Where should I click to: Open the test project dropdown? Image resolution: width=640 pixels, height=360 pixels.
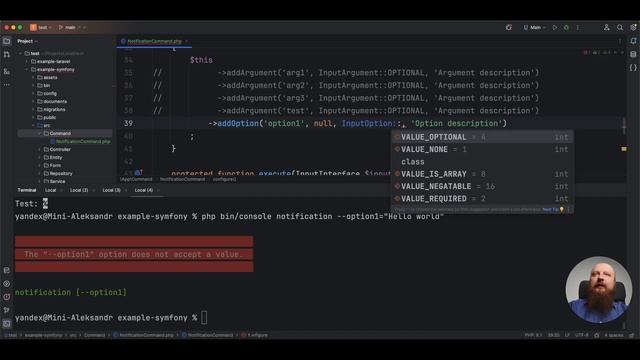click(41, 27)
